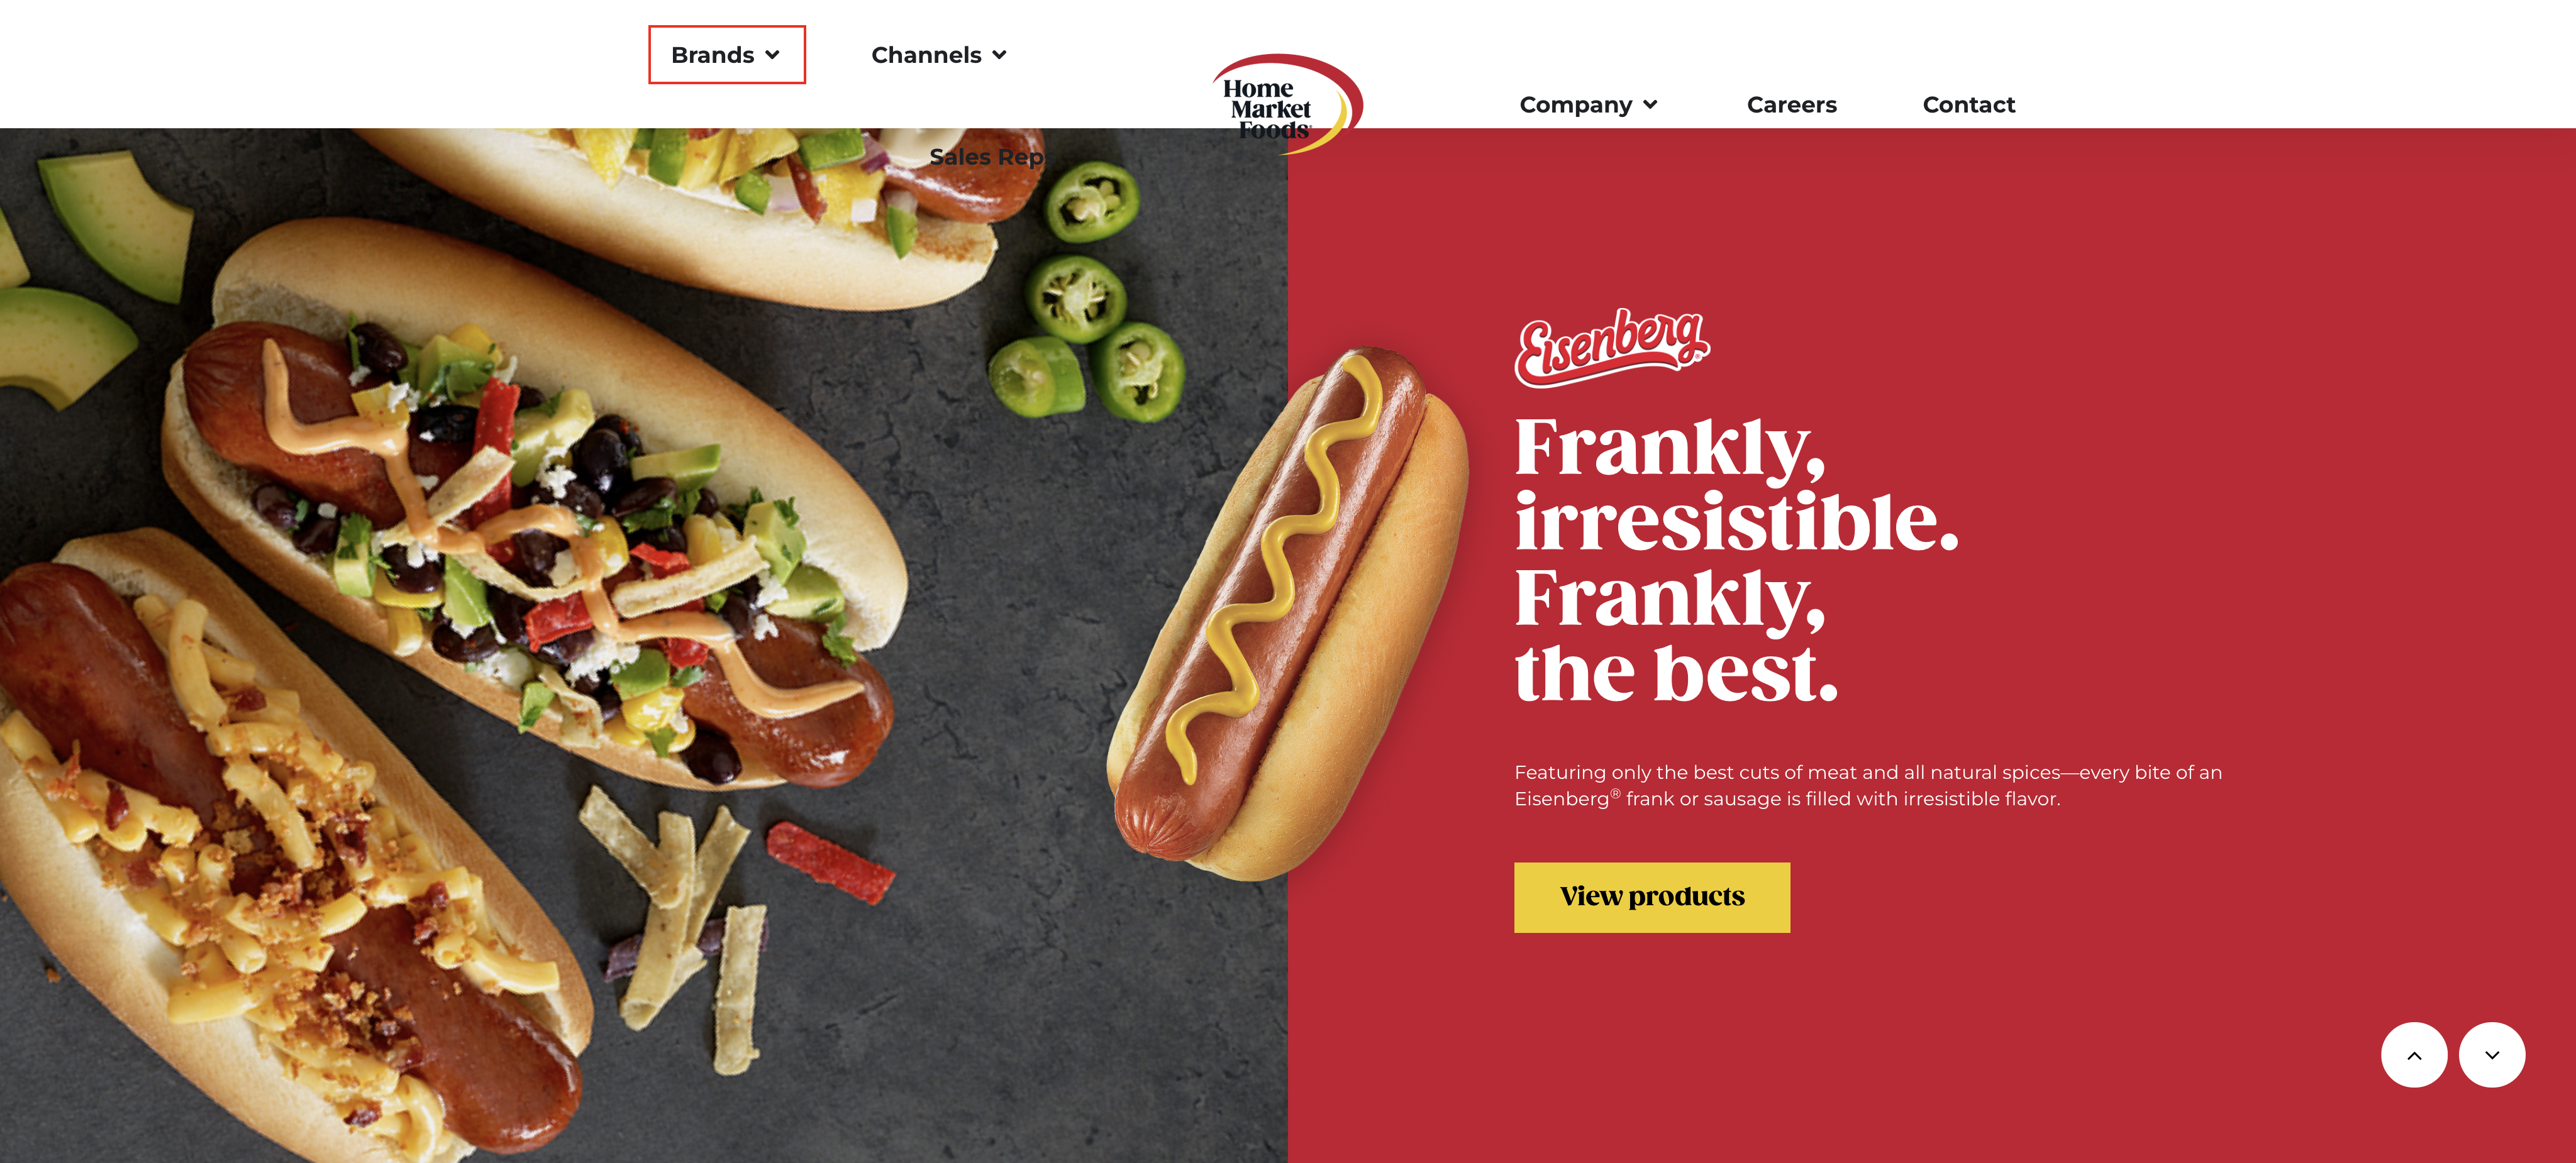Click the Eisenberg brand logo
The width and height of the screenshot is (2576, 1163).
click(1612, 346)
